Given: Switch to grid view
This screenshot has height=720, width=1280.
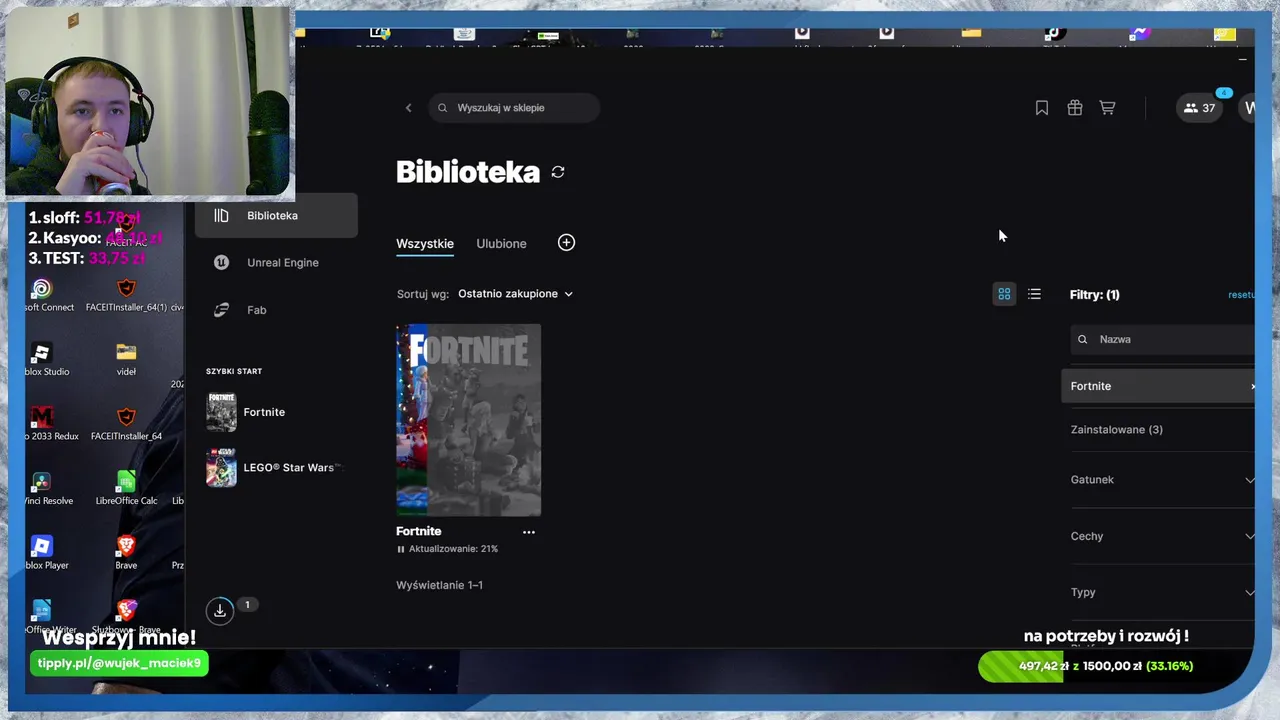Looking at the screenshot, I should (x=1004, y=294).
